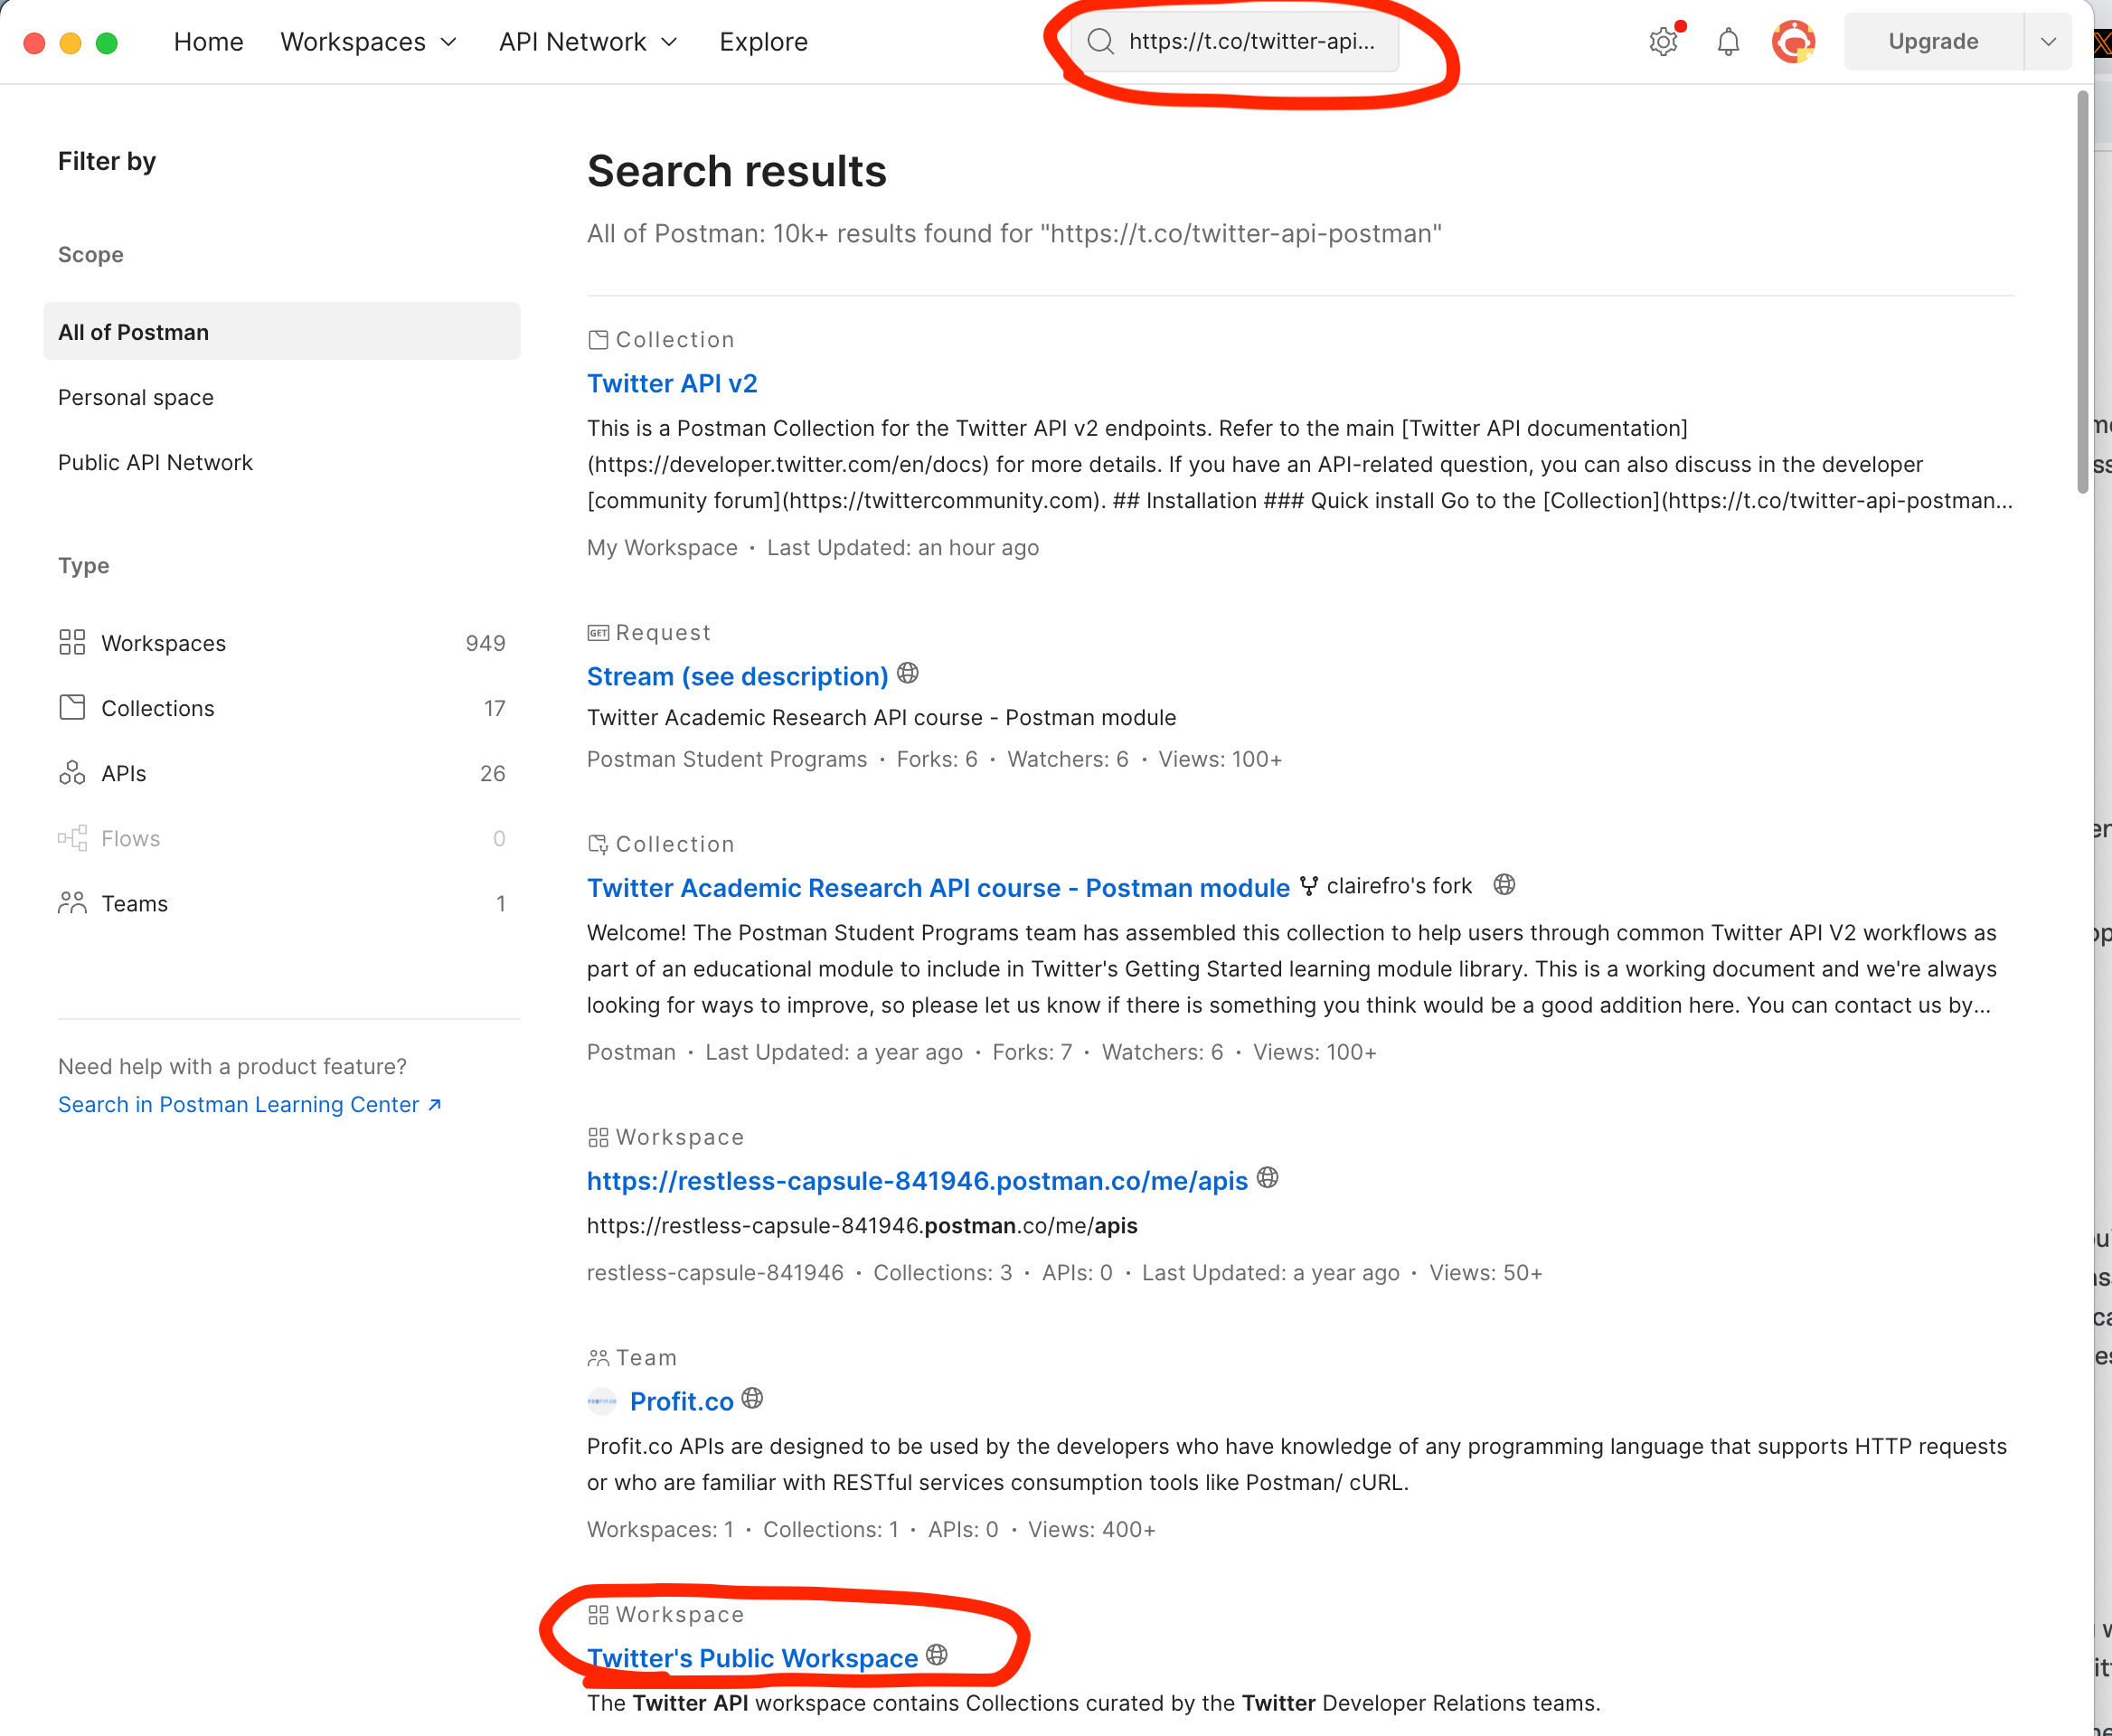2112x1736 pixels.
Task: Click the Upgrade button
Action: click(1933, 42)
